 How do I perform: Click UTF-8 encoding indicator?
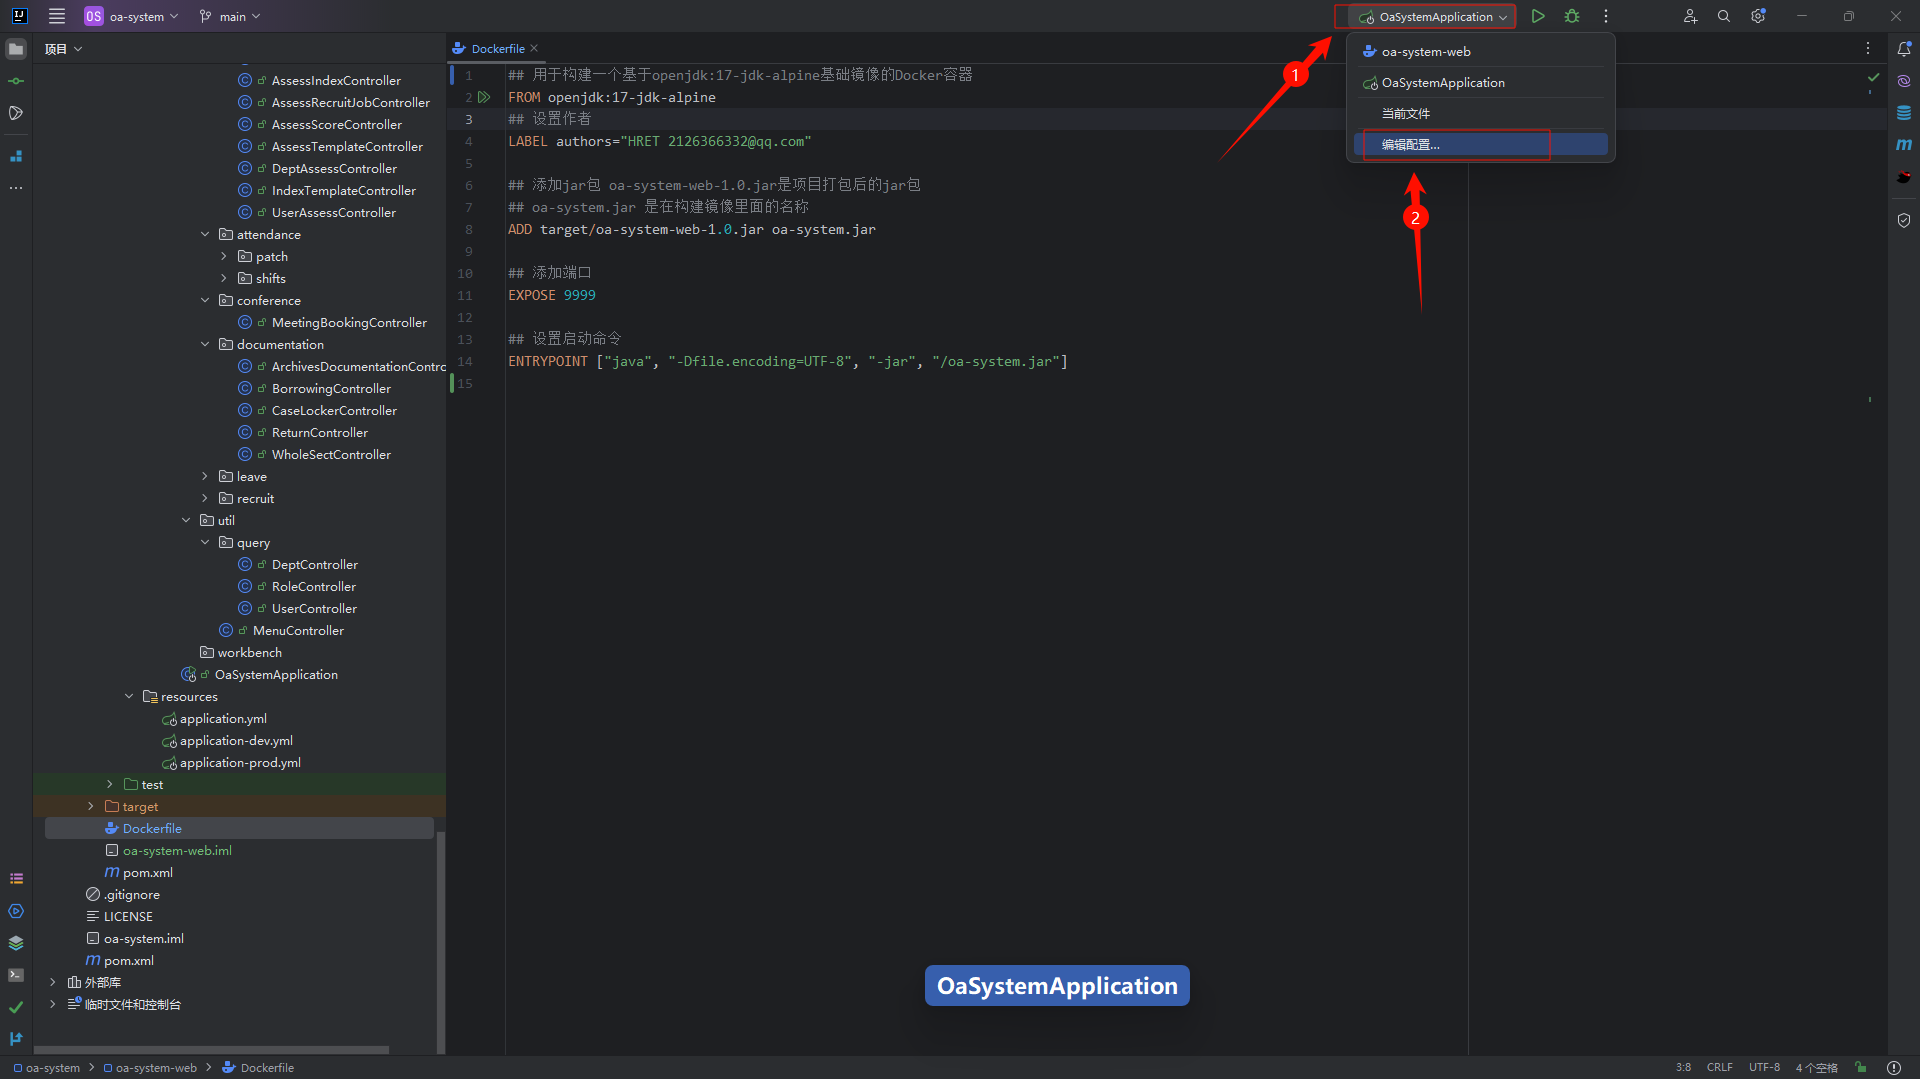click(x=1764, y=1068)
